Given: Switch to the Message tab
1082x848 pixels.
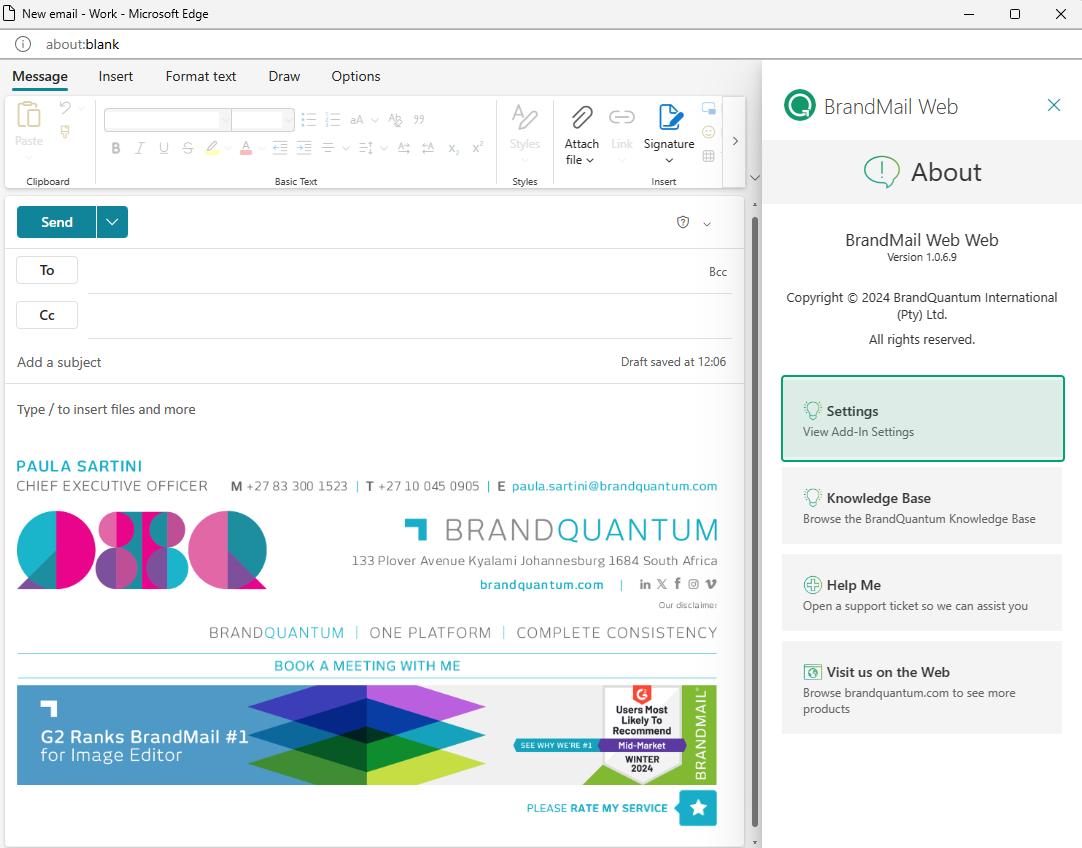Looking at the screenshot, I should [40, 77].
